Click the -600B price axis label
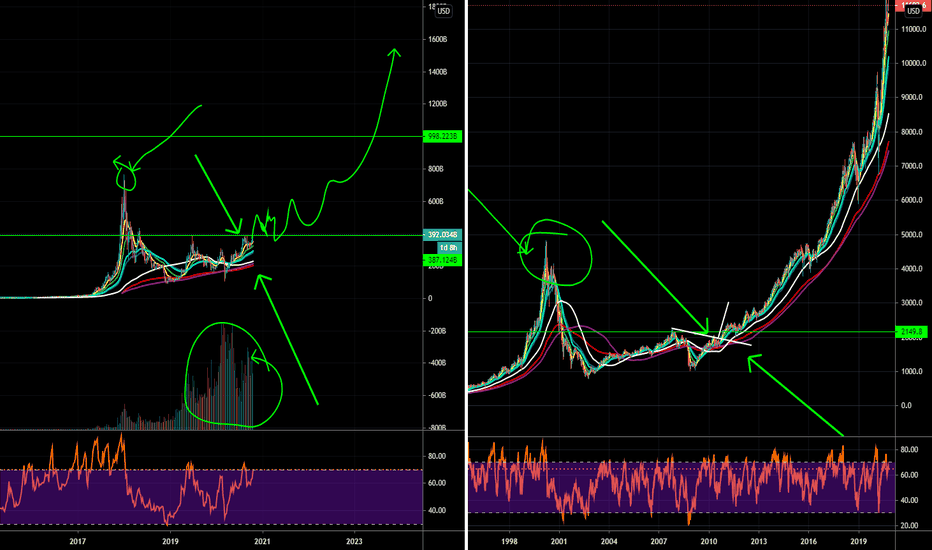 [437, 395]
